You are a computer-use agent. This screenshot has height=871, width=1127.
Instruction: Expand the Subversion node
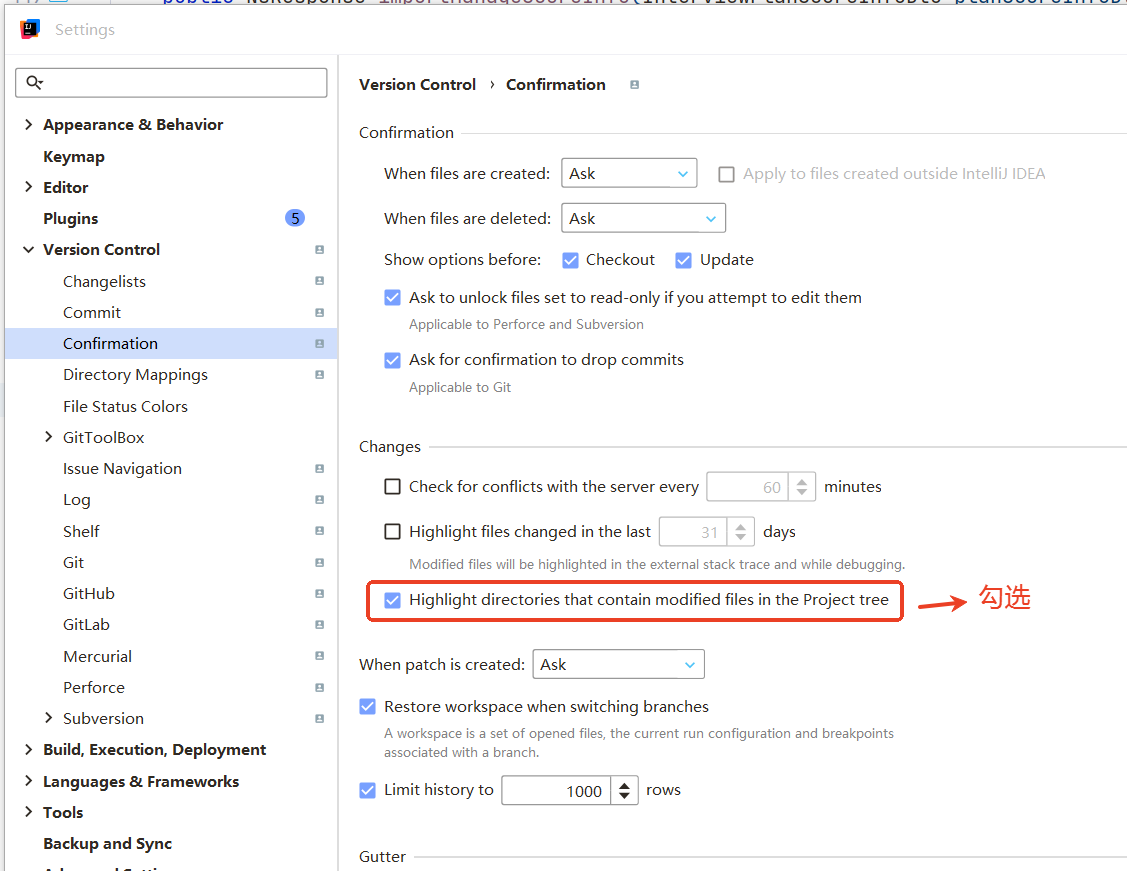pyautogui.click(x=48, y=718)
